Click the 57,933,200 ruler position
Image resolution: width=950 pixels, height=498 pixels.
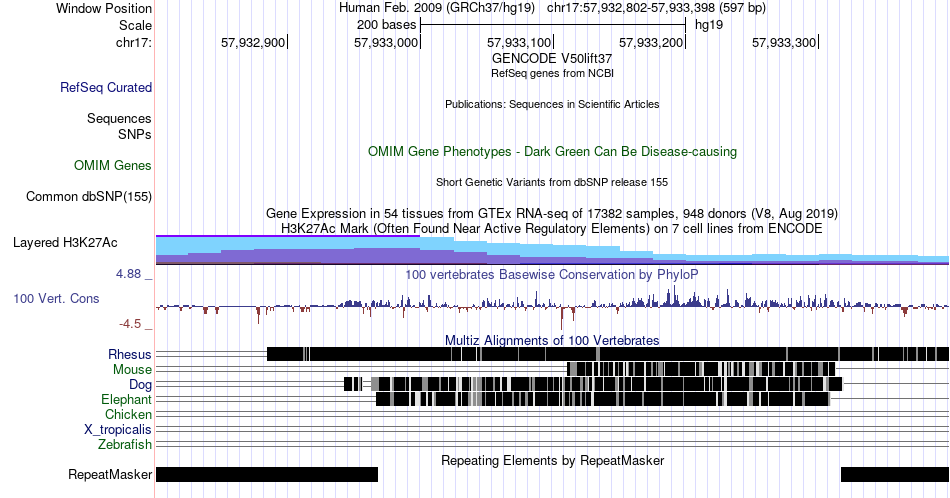(x=651, y=42)
